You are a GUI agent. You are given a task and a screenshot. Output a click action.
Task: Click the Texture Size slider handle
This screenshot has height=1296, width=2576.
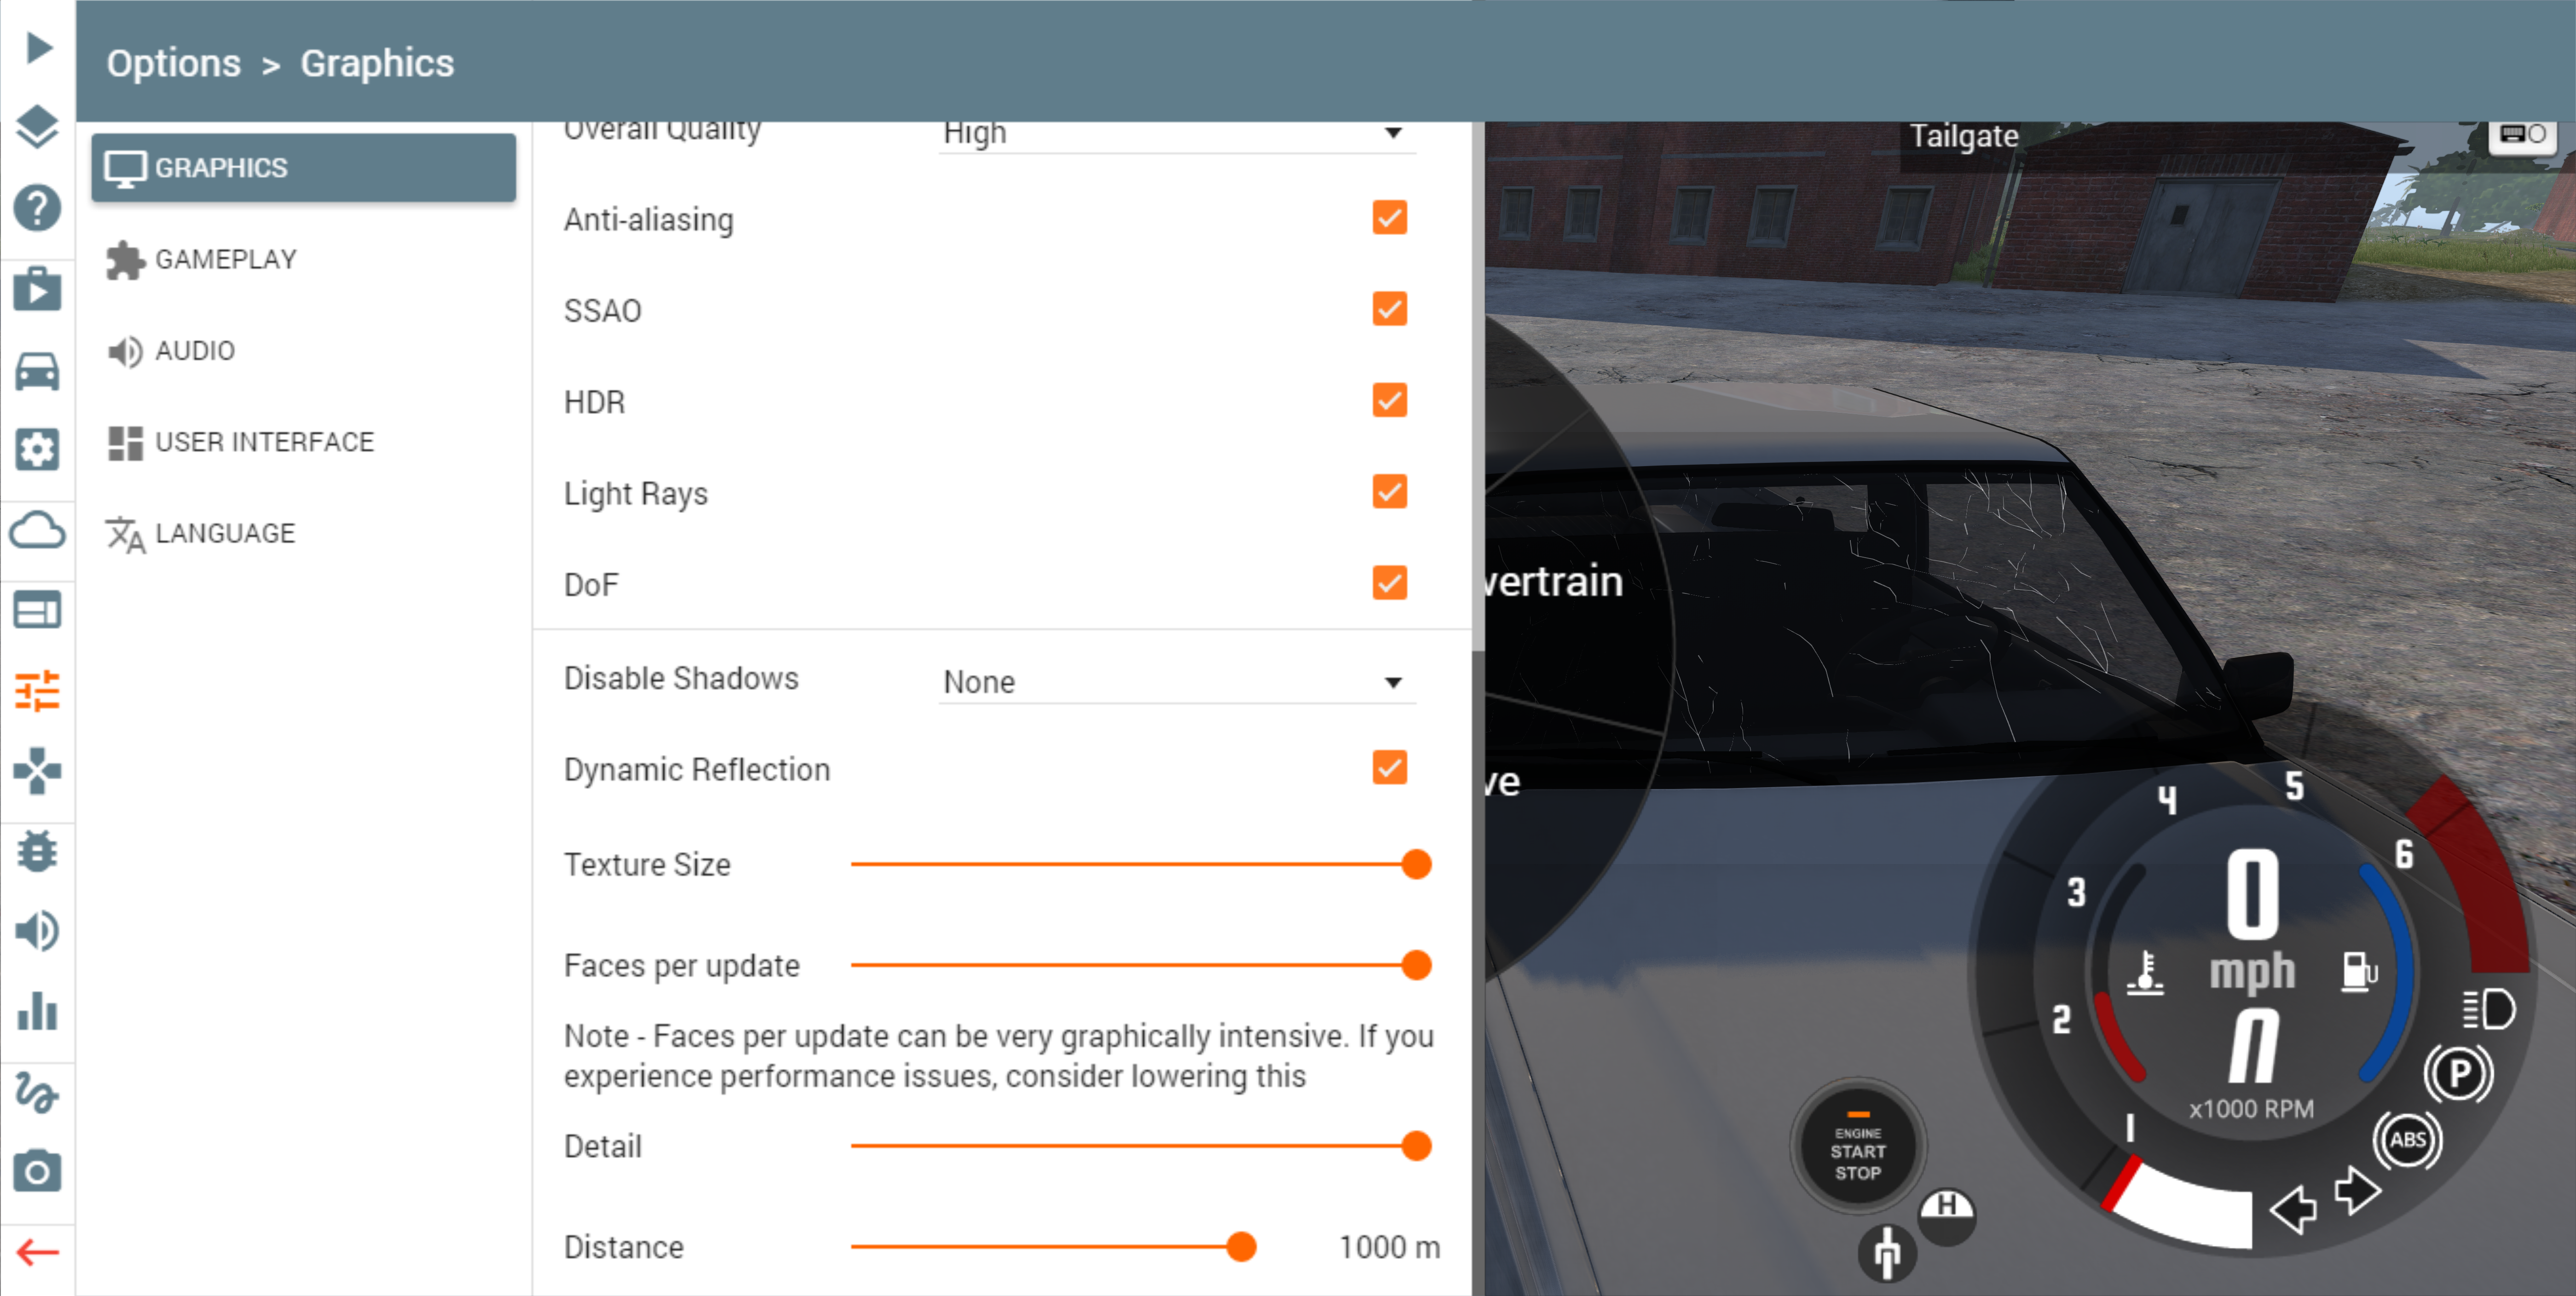coord(1416,864)
